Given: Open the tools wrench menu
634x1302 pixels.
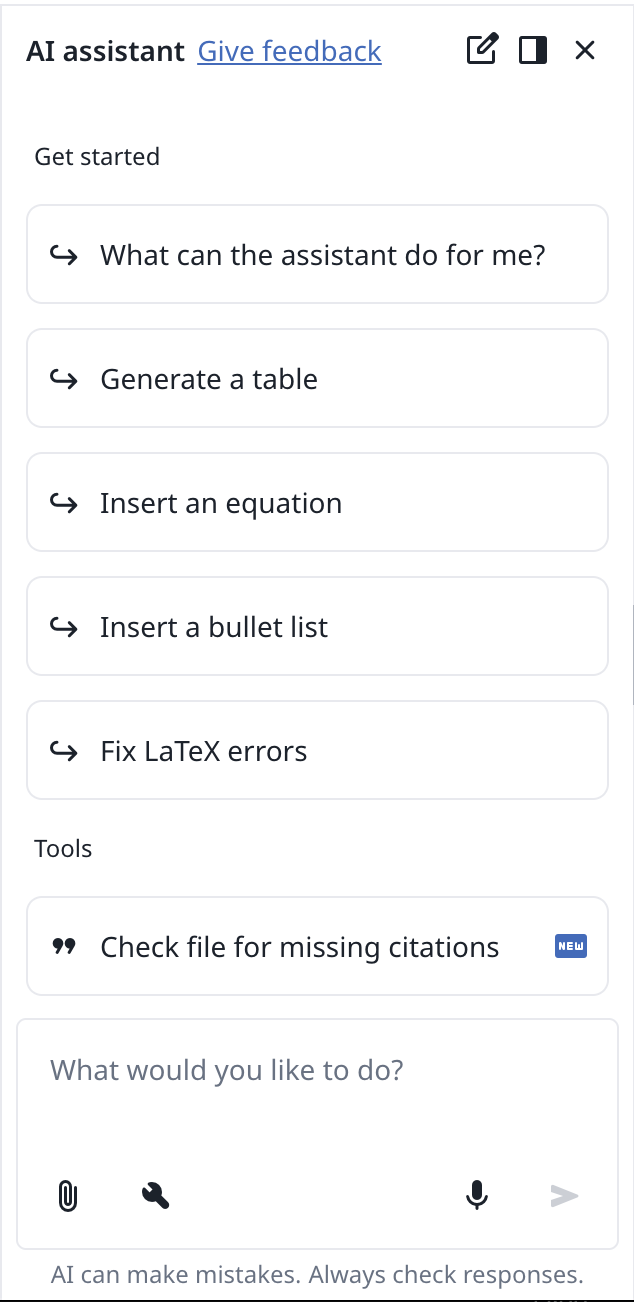Looking at the screenshot, I should (x=155, y=1196).
